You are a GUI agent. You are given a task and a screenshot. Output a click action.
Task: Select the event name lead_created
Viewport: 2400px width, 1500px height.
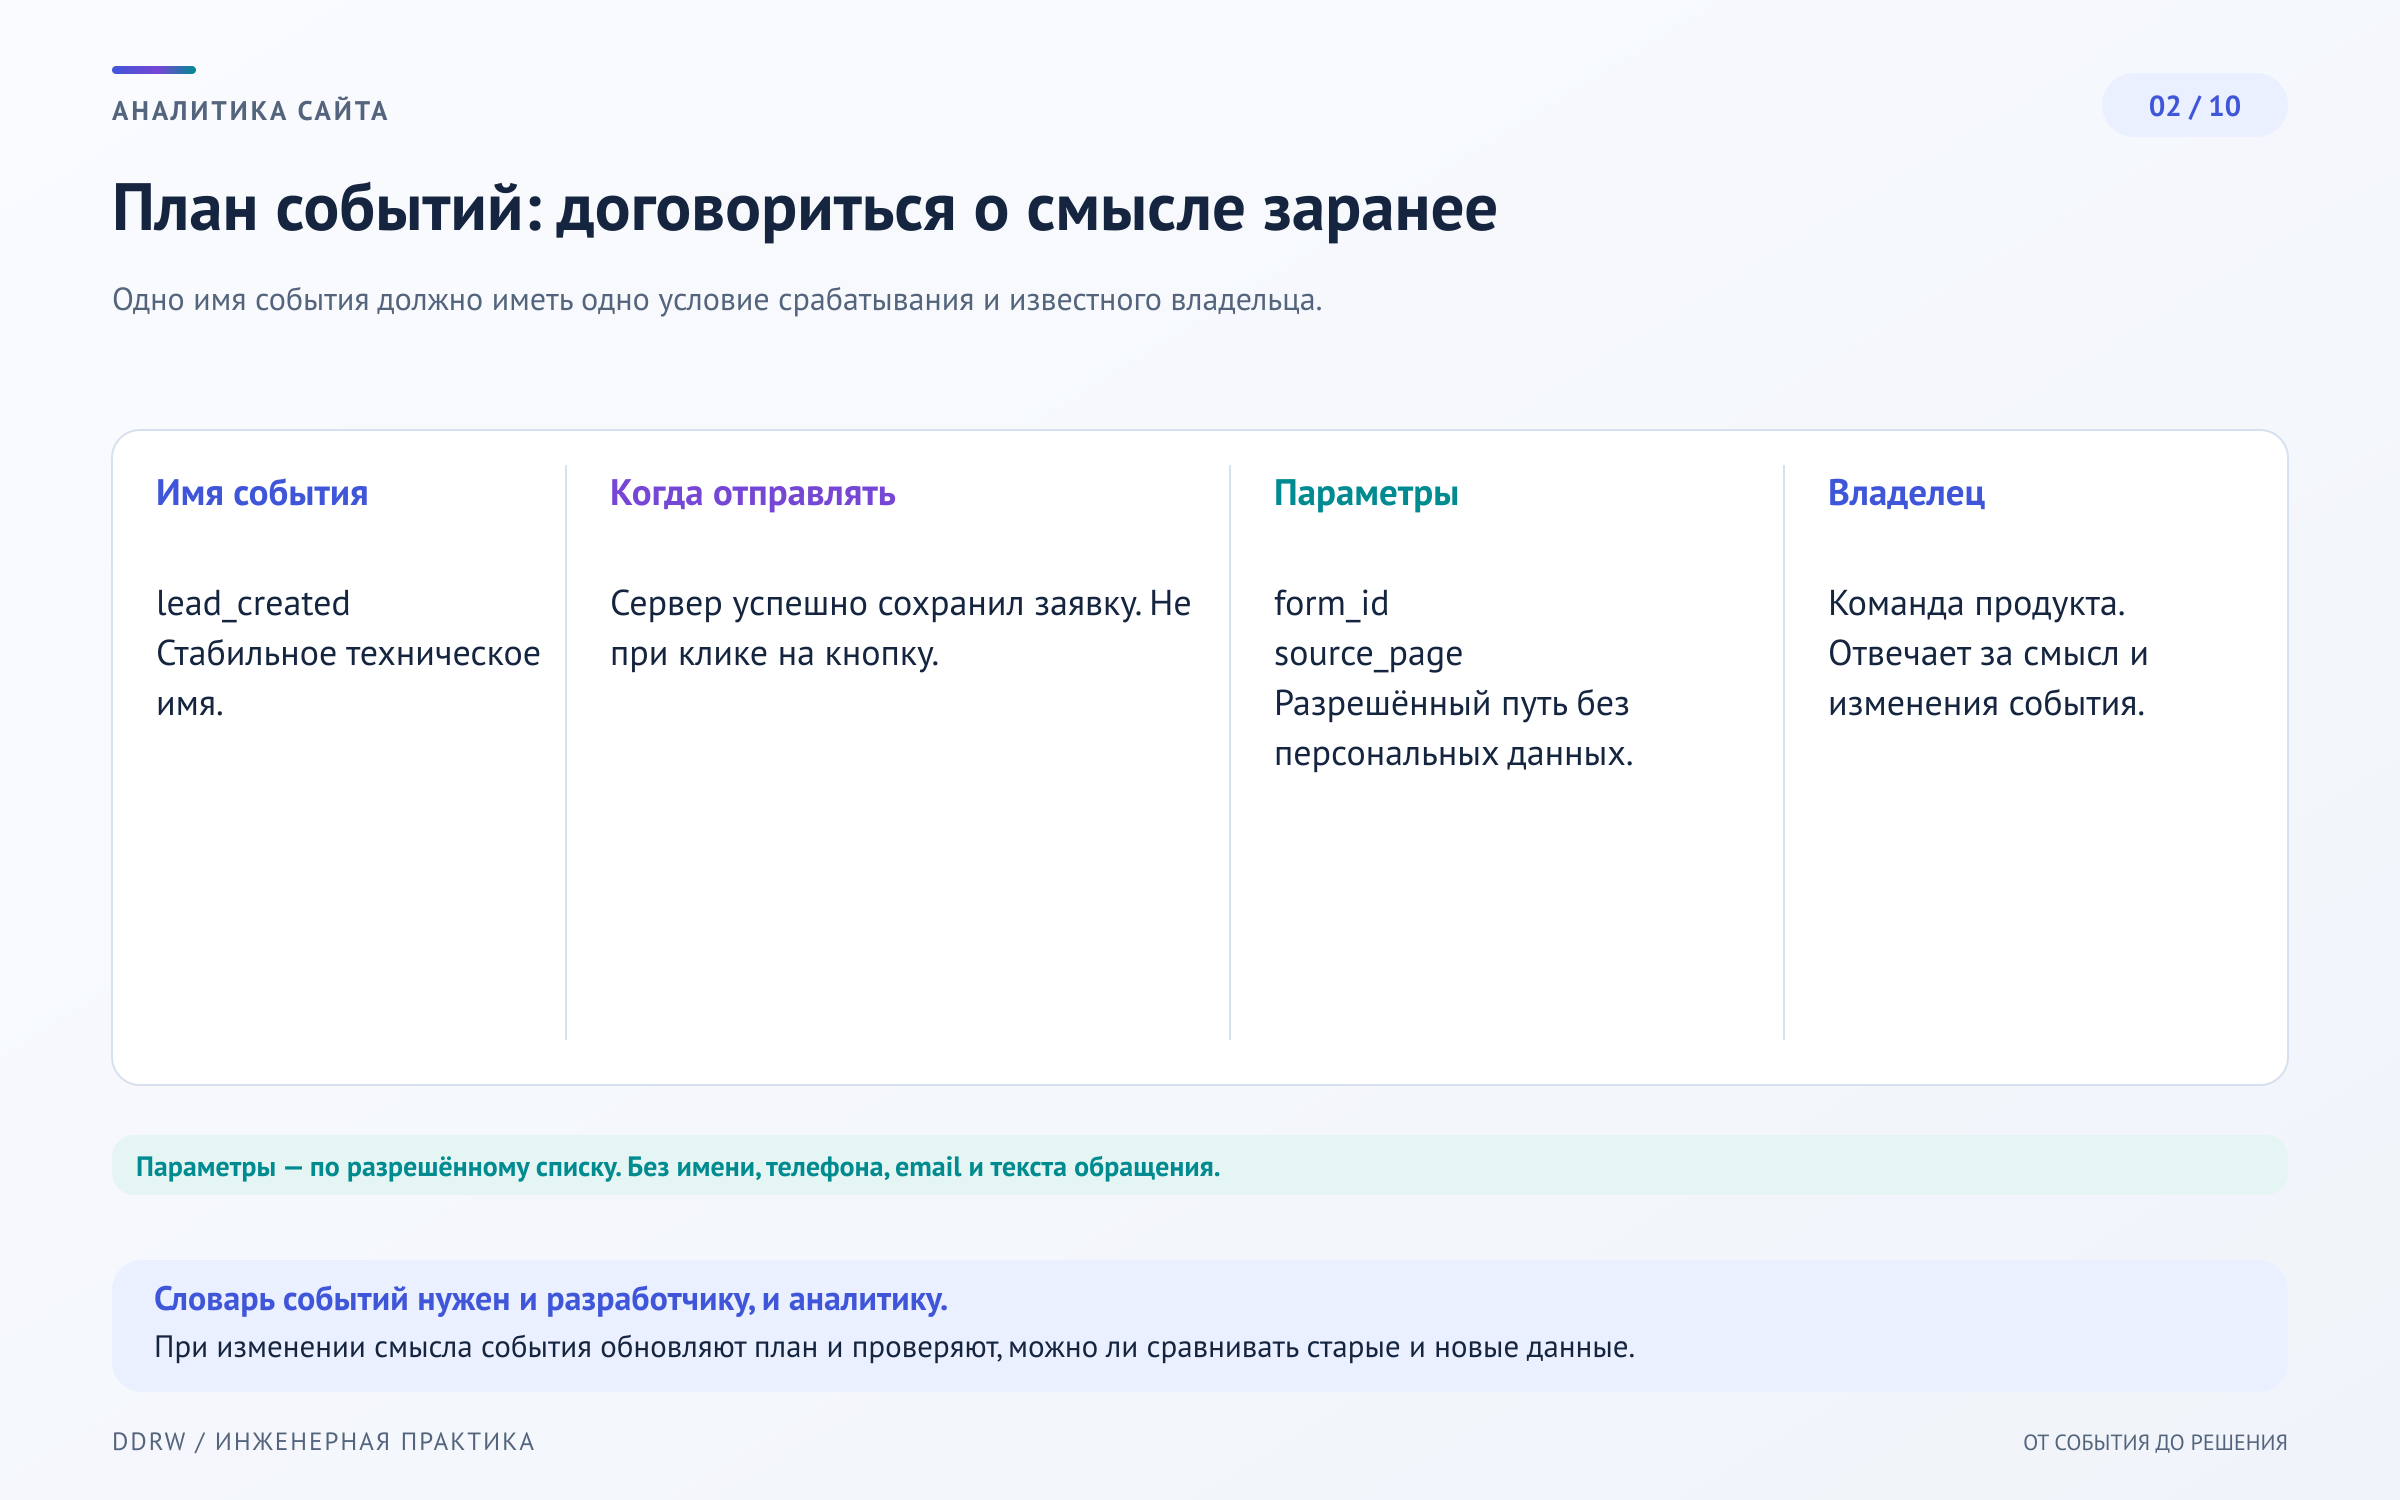point(253,604)
